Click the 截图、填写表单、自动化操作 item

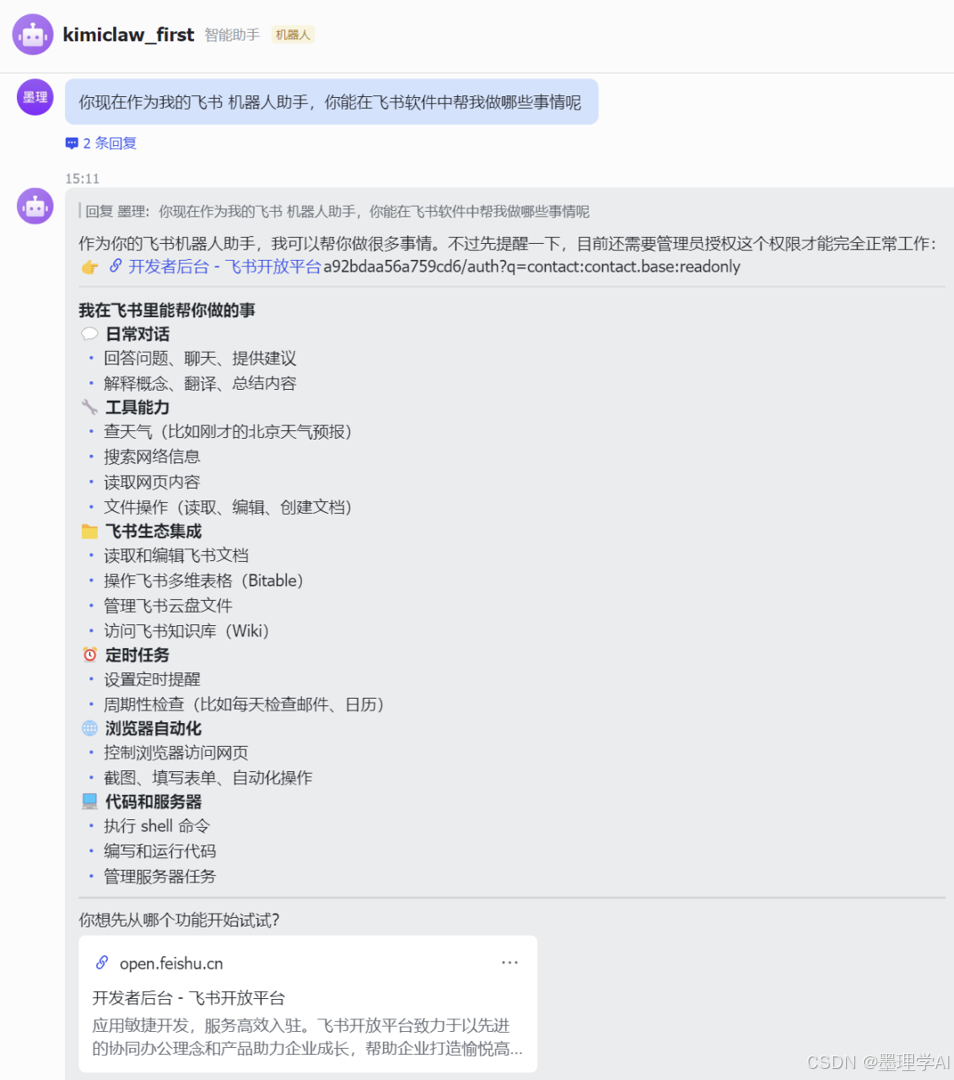coord(208,778)
